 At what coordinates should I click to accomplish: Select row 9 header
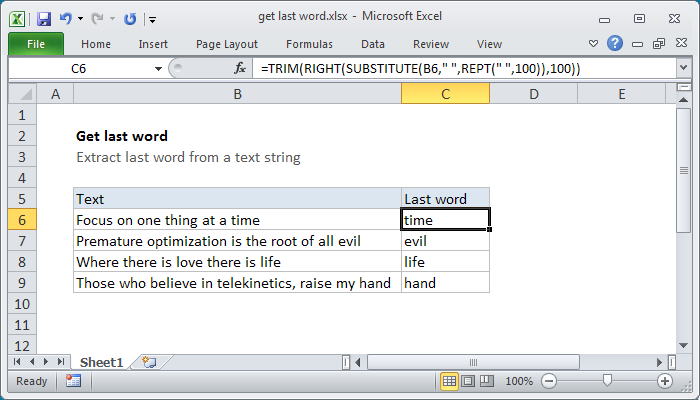[22, 283]
